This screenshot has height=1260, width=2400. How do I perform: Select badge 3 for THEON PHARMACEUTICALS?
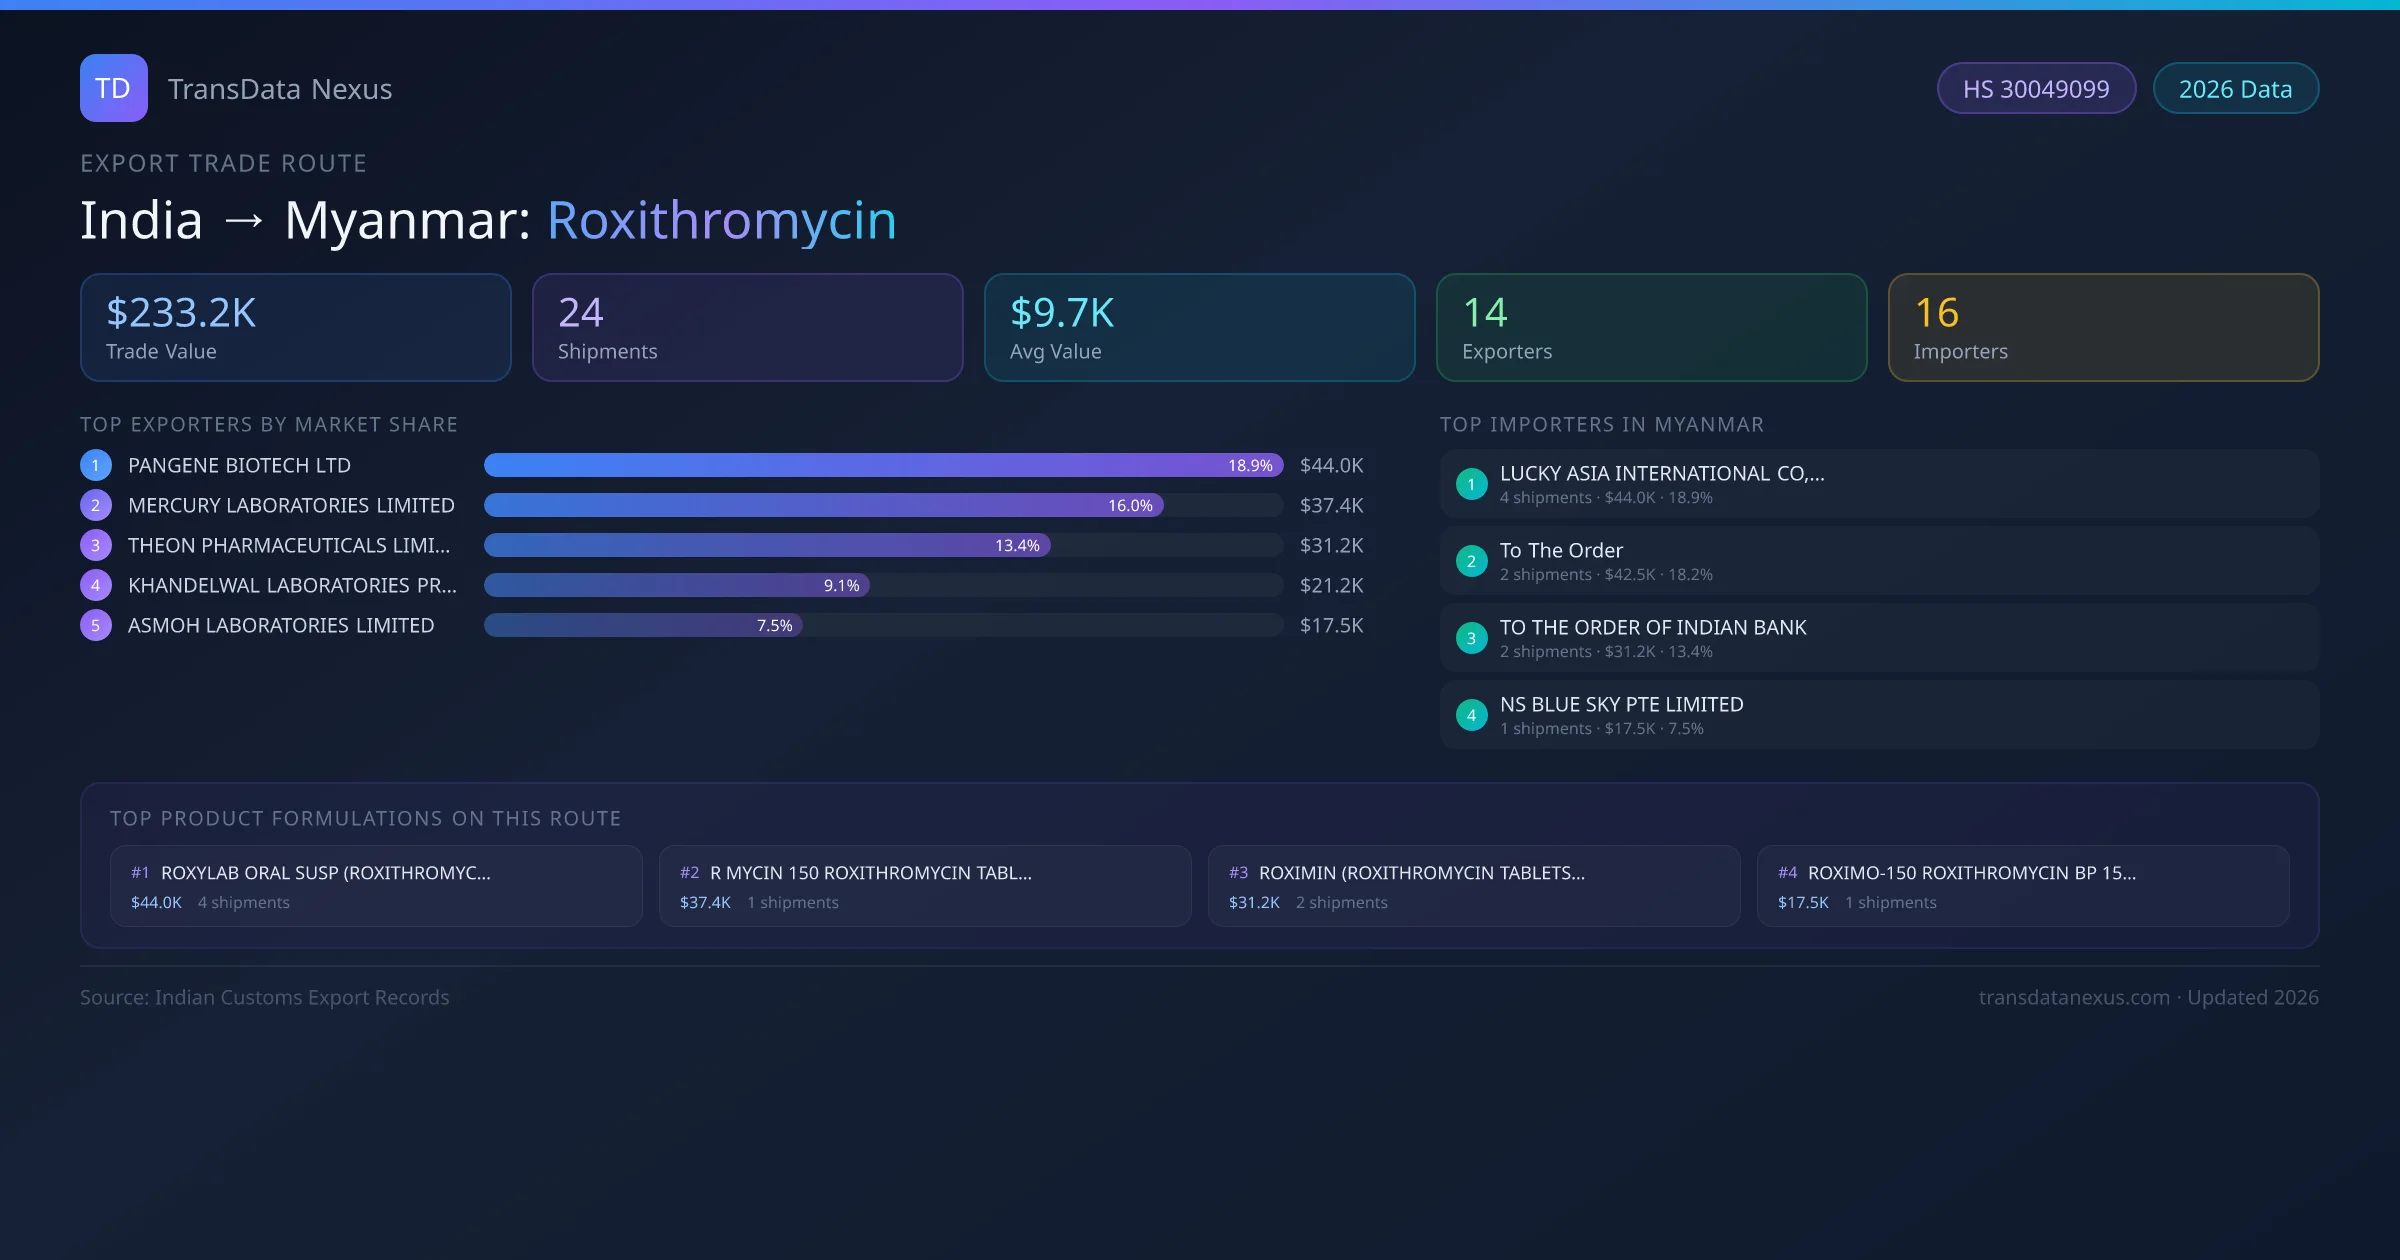[95, 545]
